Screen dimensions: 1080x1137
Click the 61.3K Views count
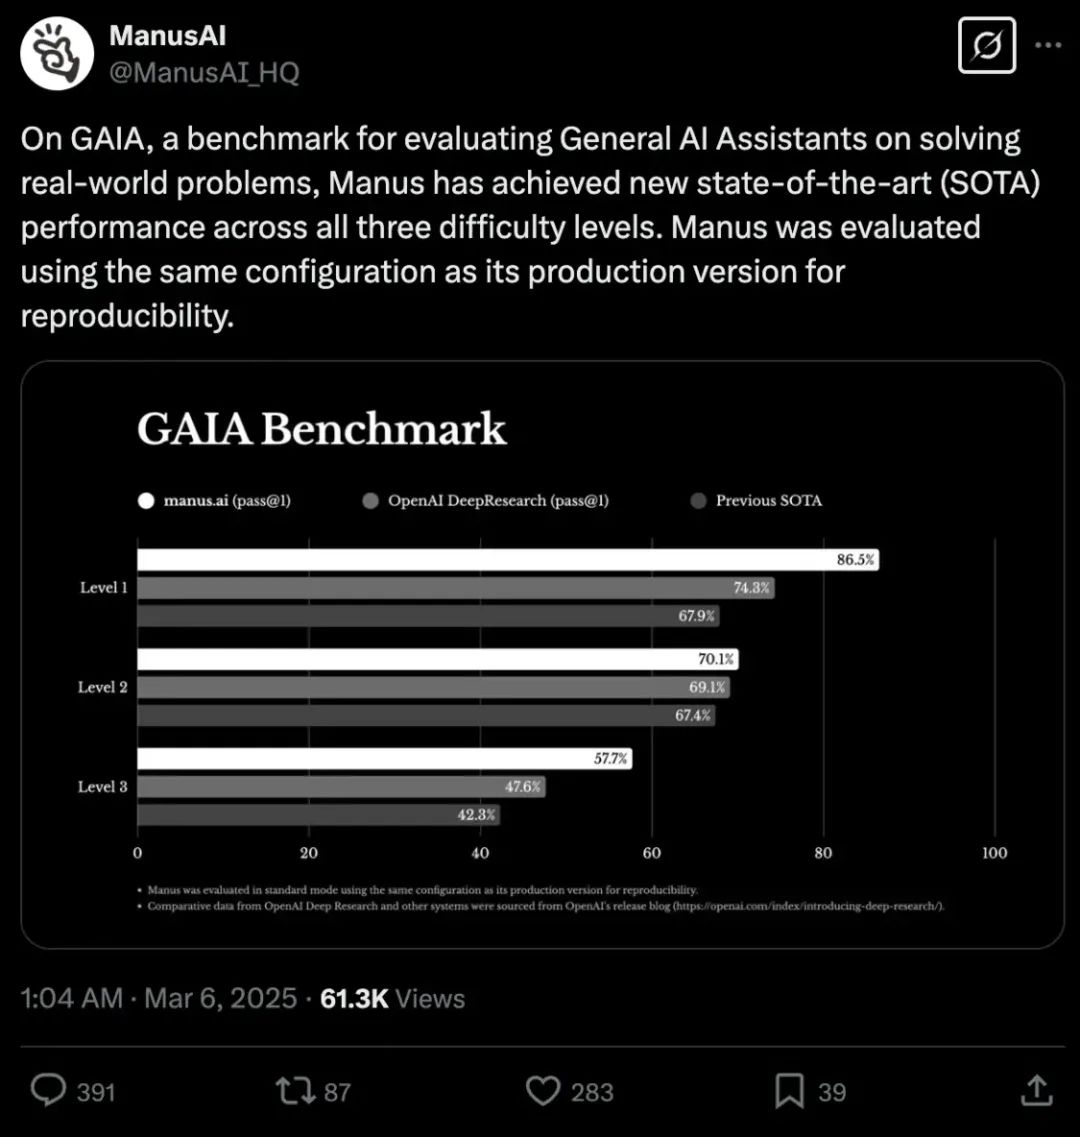tap(392, 999)
